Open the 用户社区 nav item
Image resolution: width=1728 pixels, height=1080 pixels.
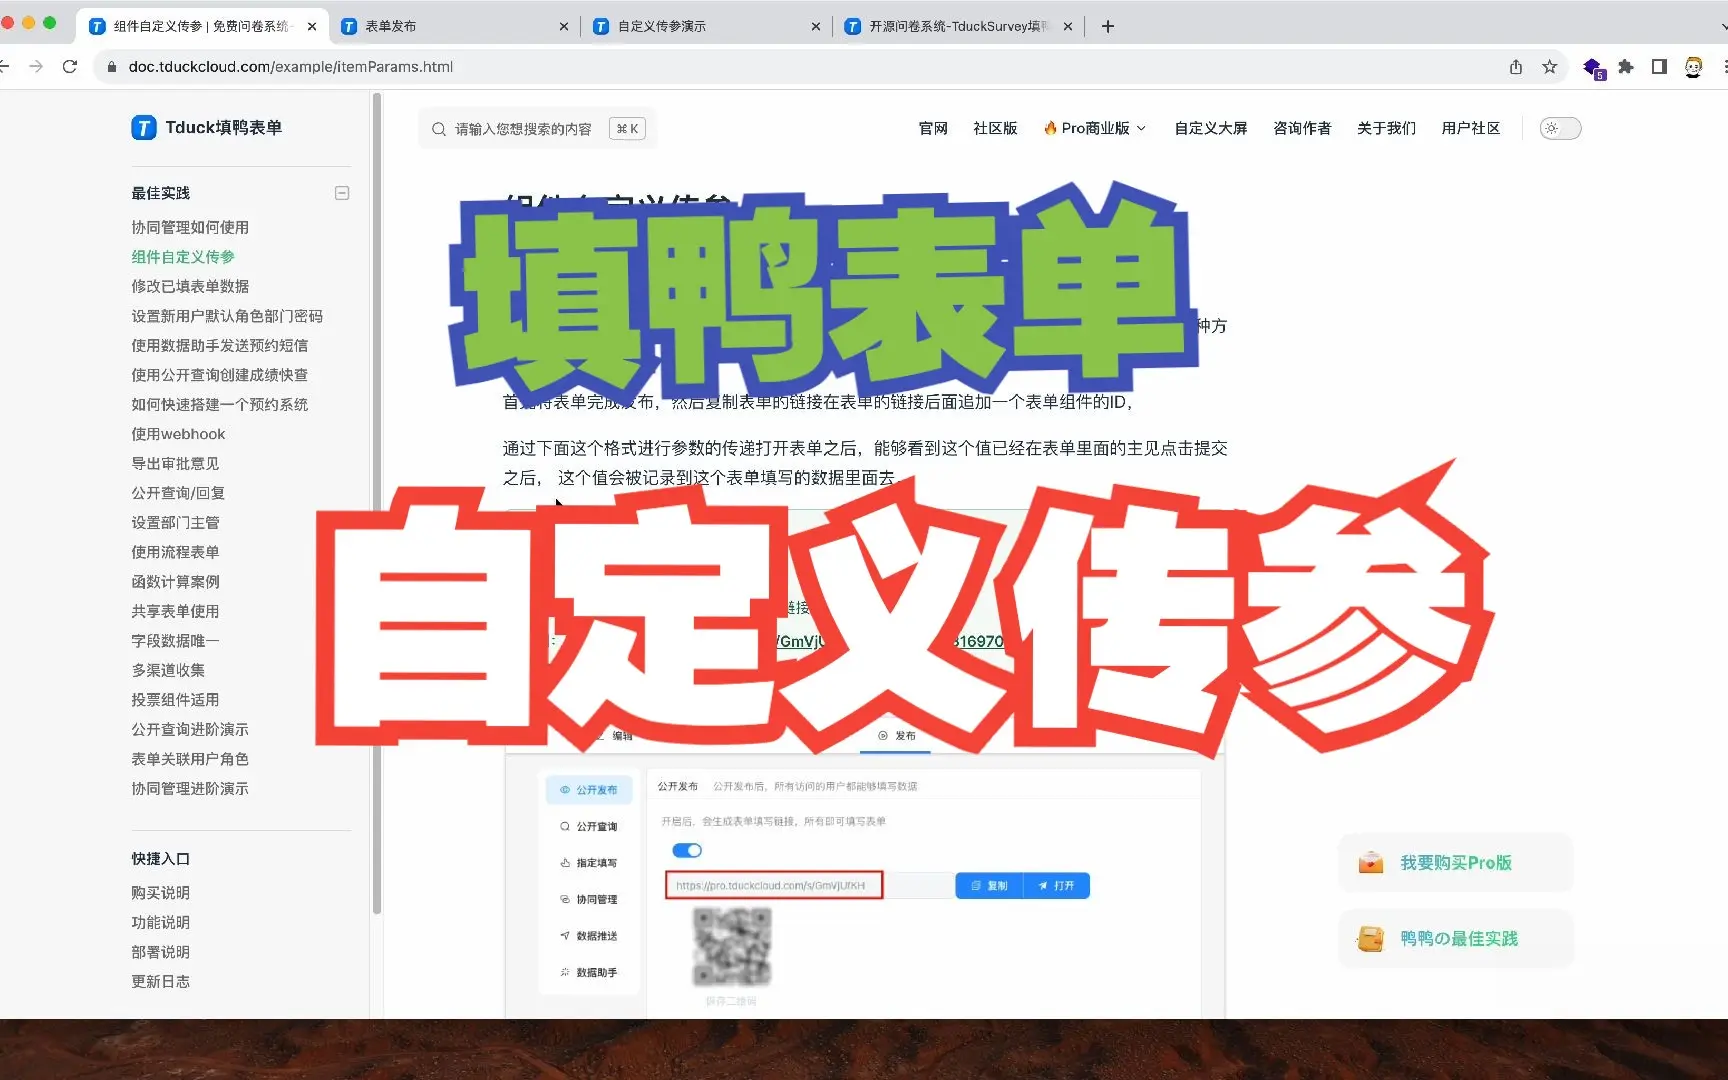click(x=1470, y=128)
